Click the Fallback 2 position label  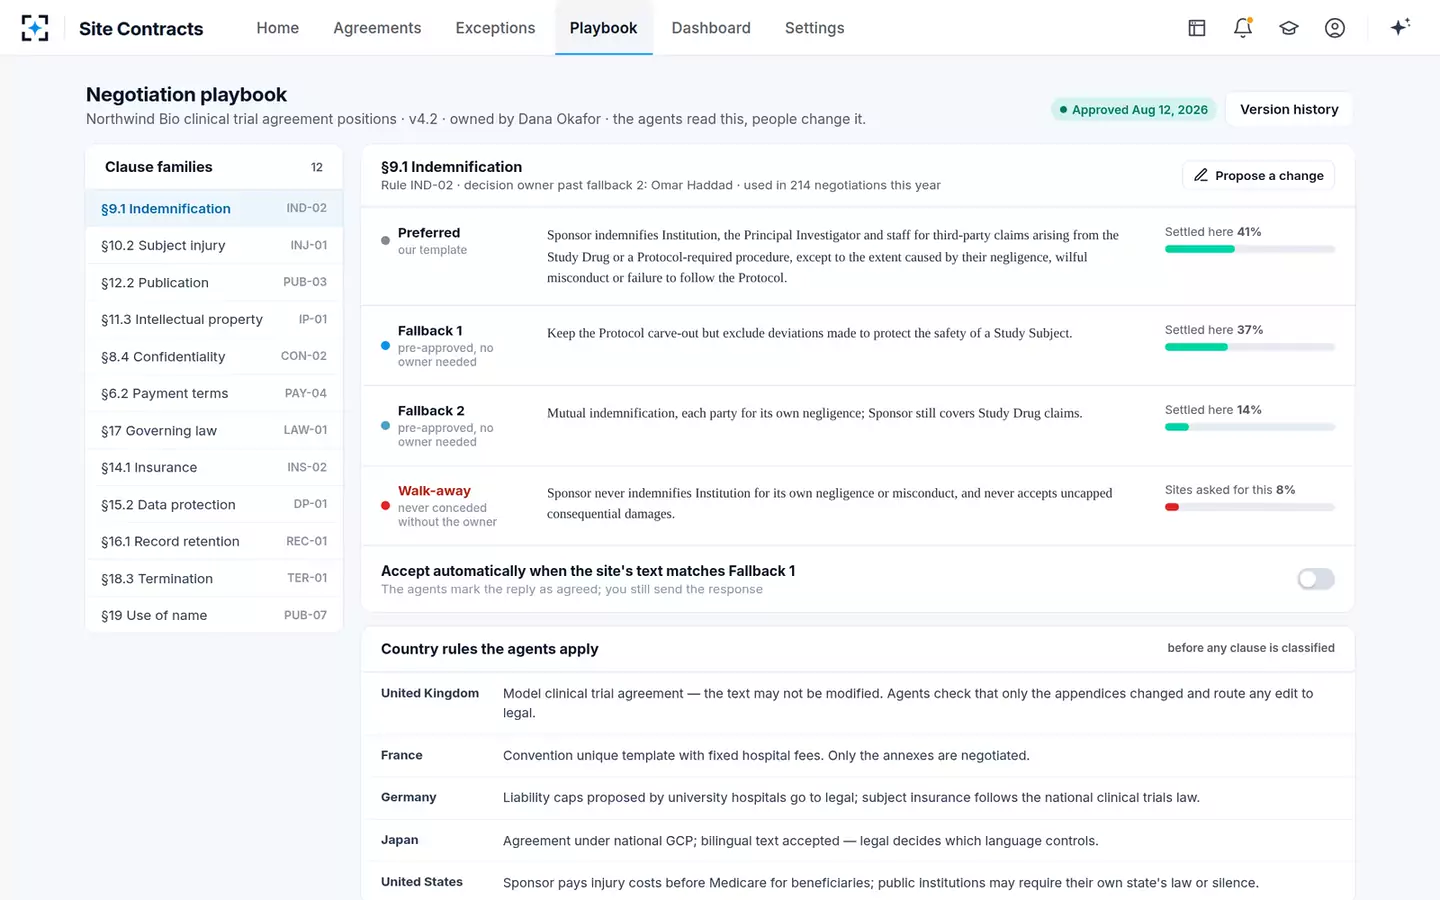pos(431,411)
